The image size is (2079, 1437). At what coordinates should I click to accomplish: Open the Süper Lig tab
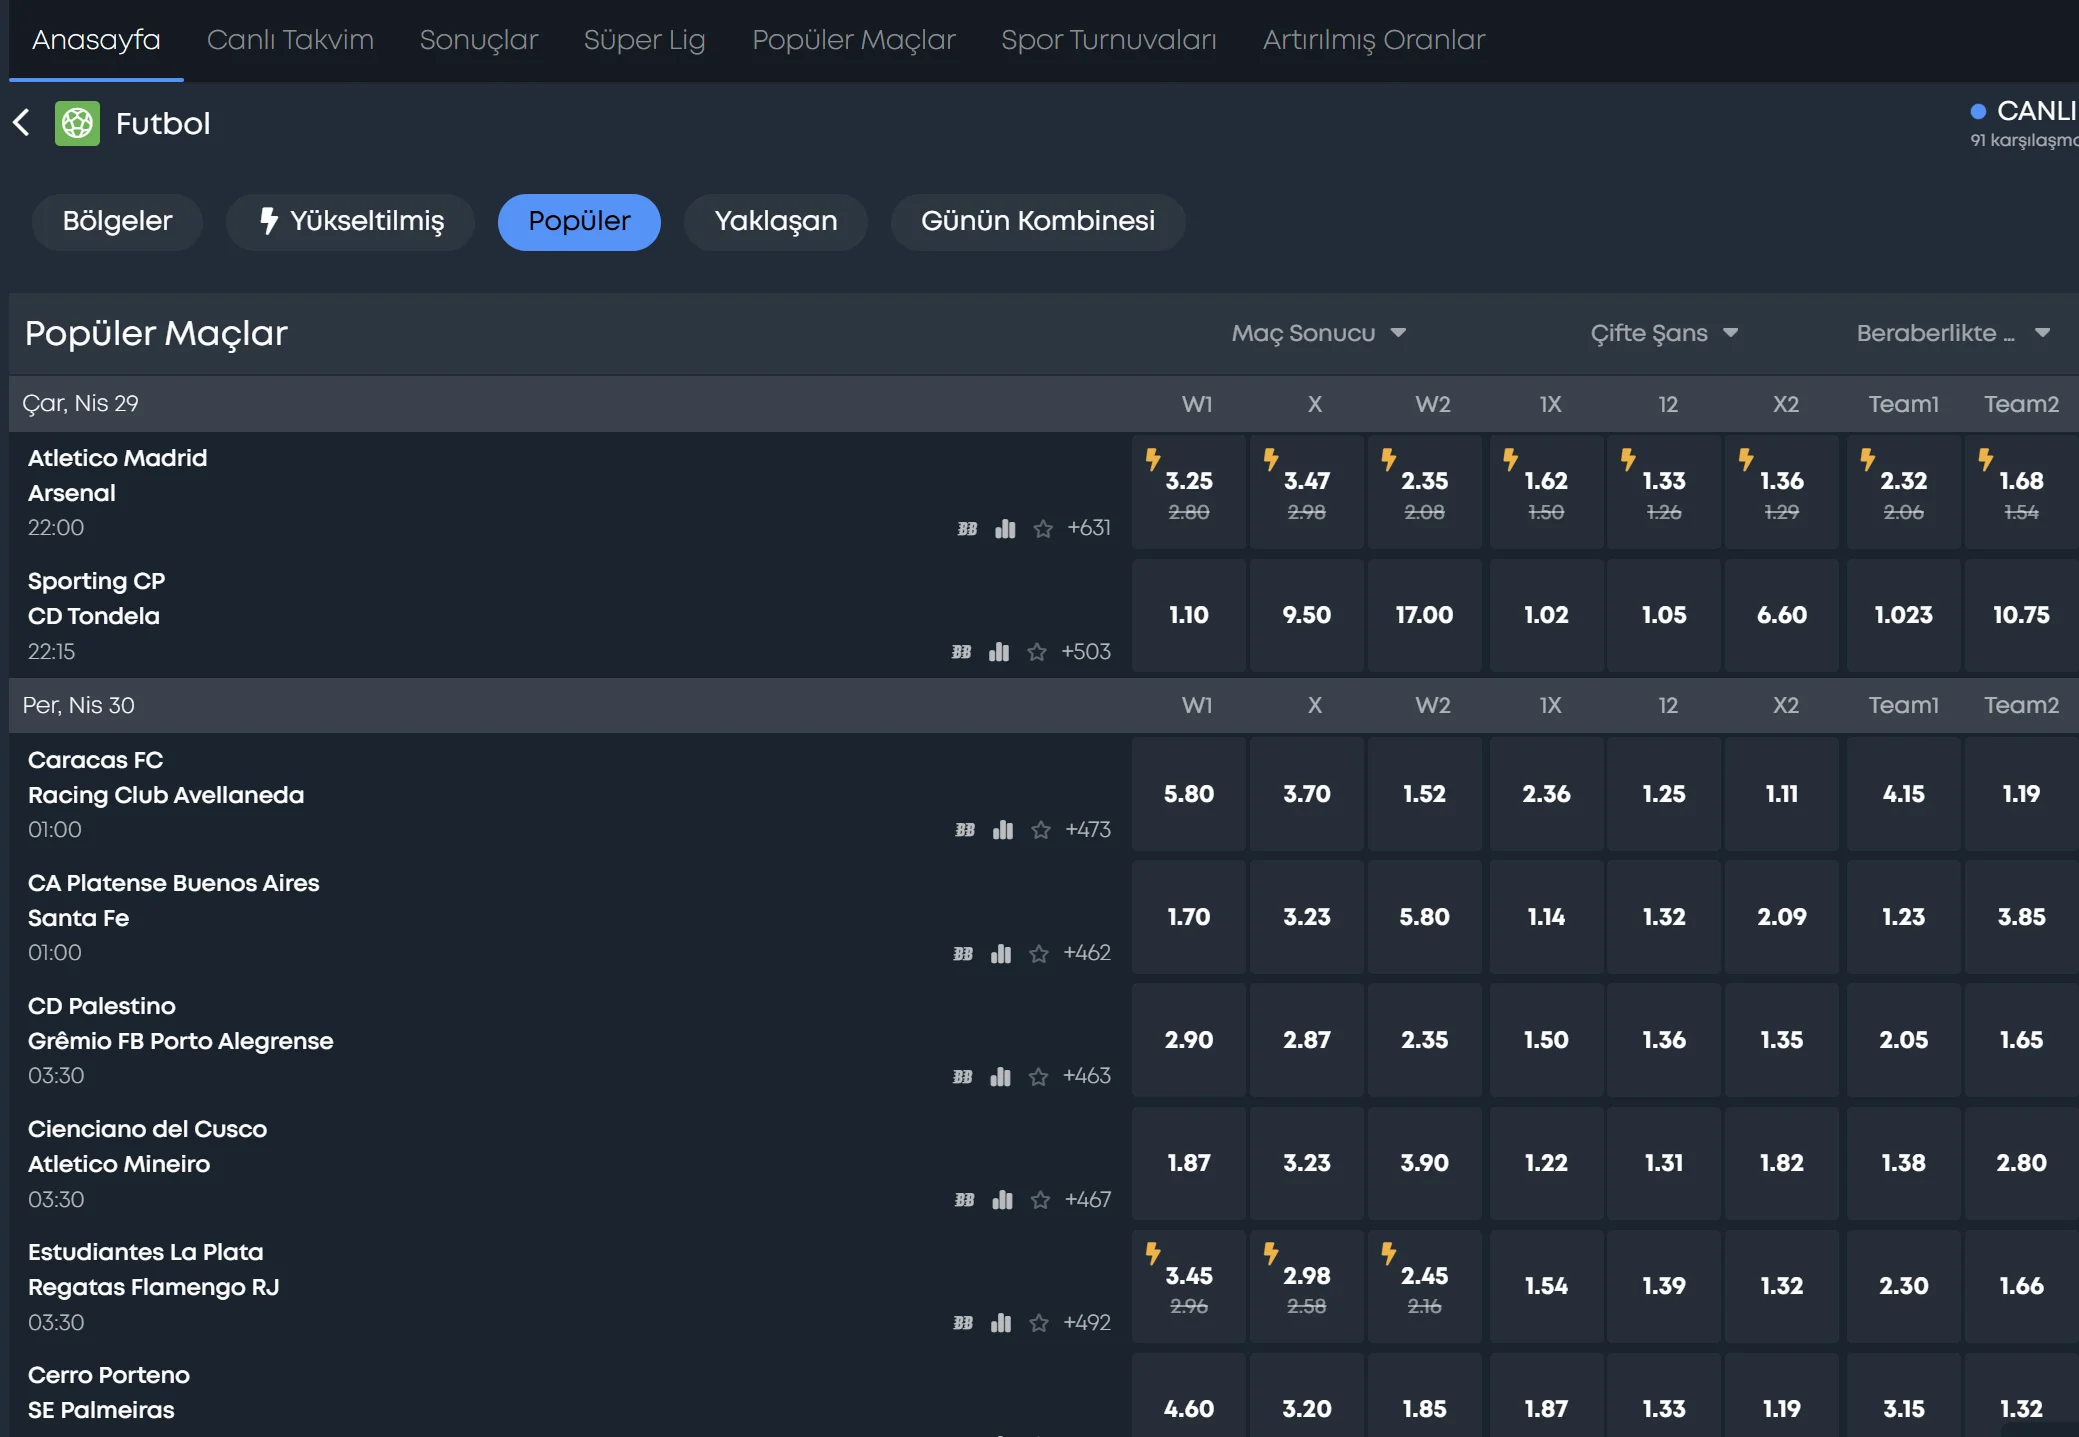(645, 40)
